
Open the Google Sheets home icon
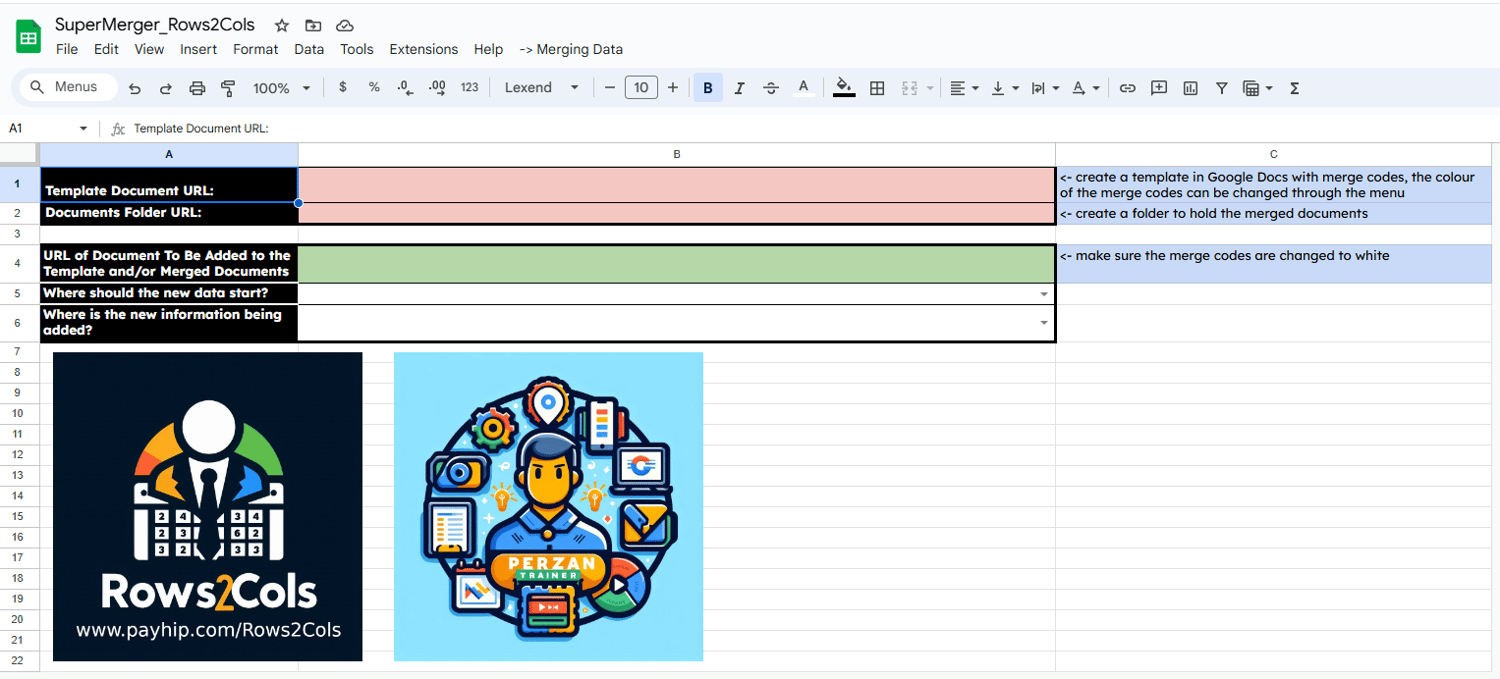(x=28, y=38)
